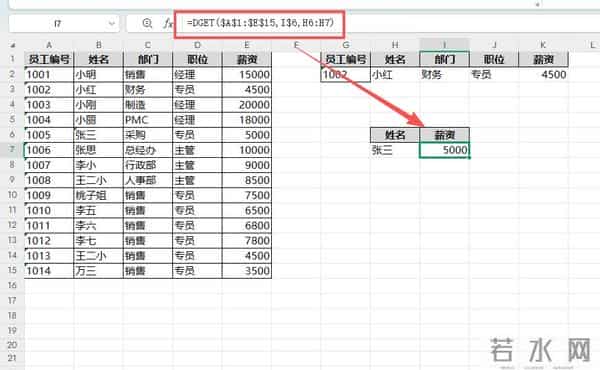
Task: Click cell 张三 in column H
Action: tap(395, 150)
